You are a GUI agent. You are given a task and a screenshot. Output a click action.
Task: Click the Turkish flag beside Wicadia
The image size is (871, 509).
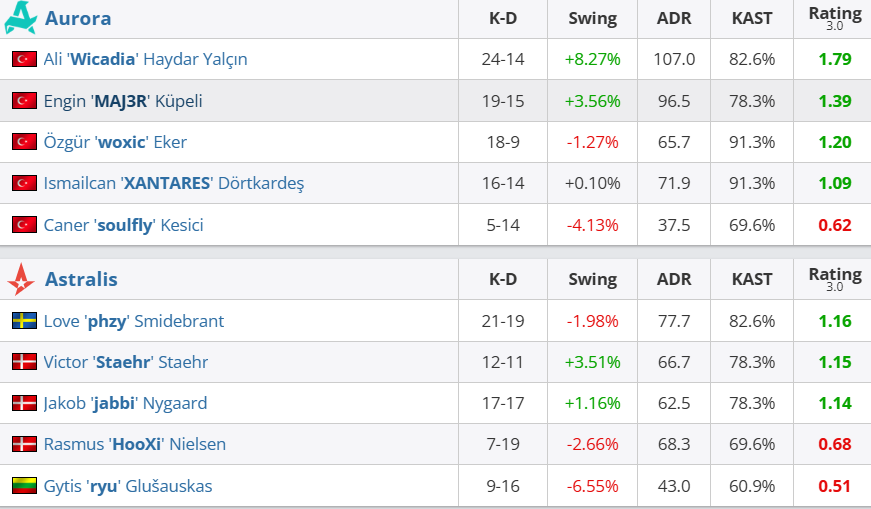[24, 59]
